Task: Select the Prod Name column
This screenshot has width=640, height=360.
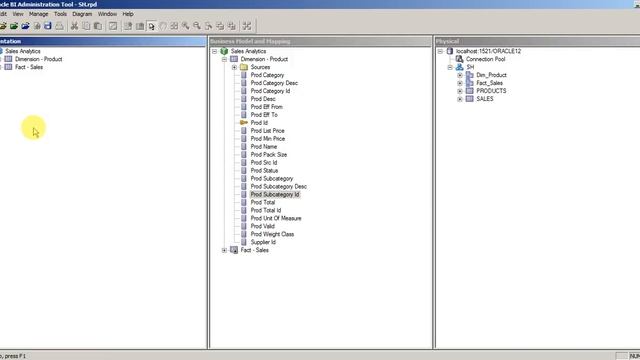Action: [x=264, y=147]
